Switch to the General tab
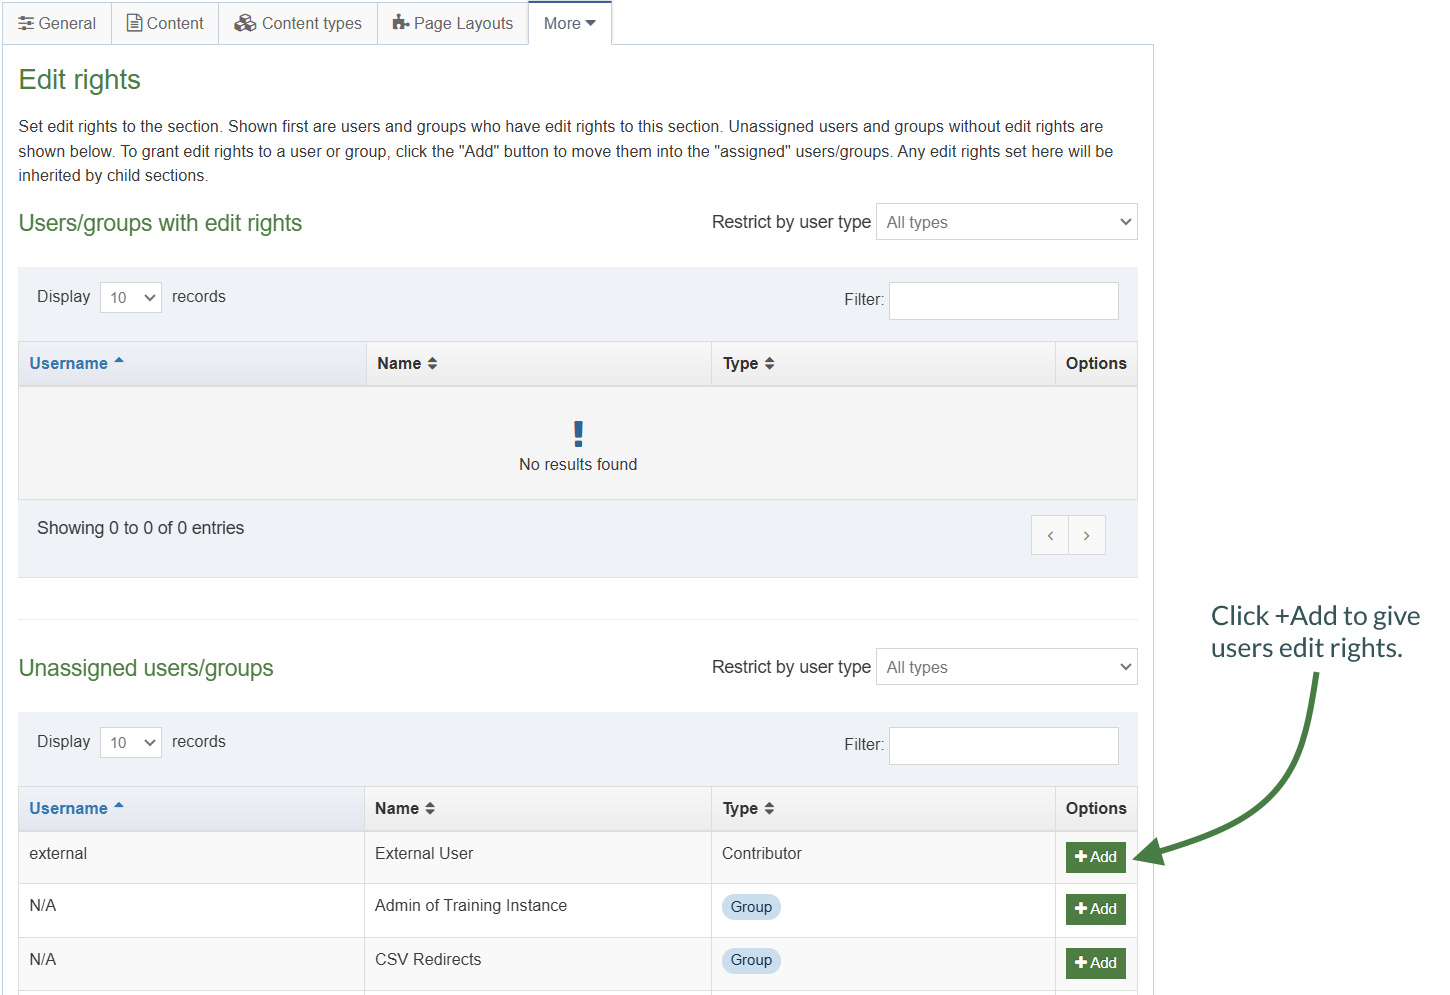The width and height of the screenshot is (1450, 995). [57, 22]
